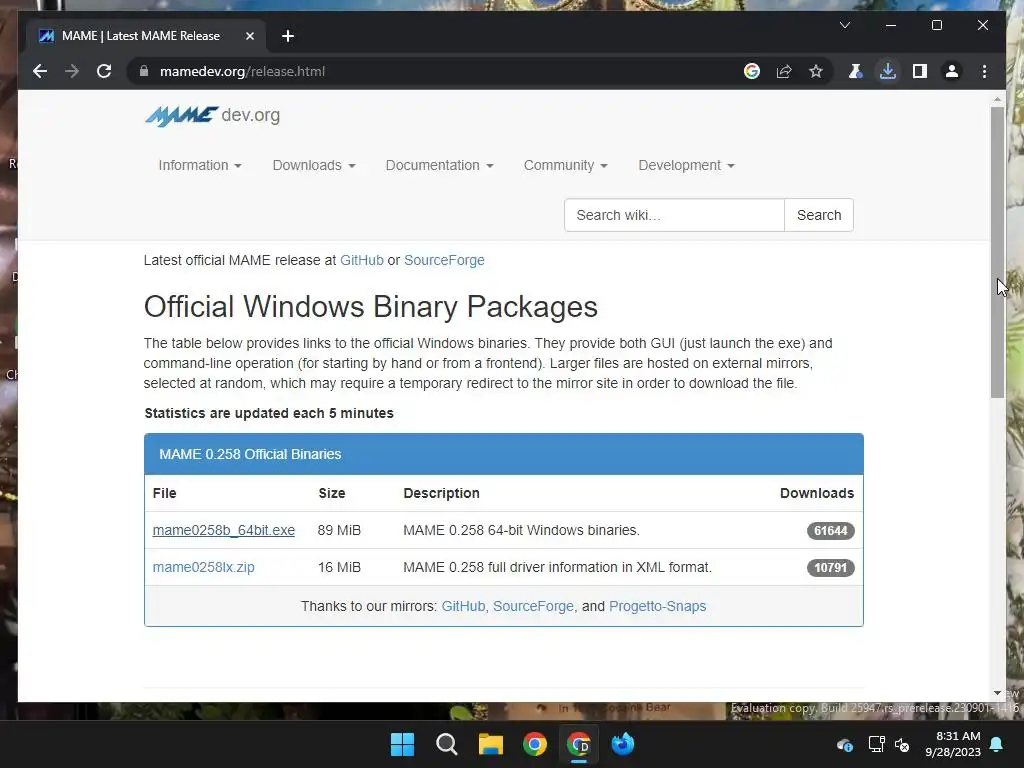Click the 10791 downloads badge
1024x768 pixels.
pyautogui.click(x=831, y=568)
